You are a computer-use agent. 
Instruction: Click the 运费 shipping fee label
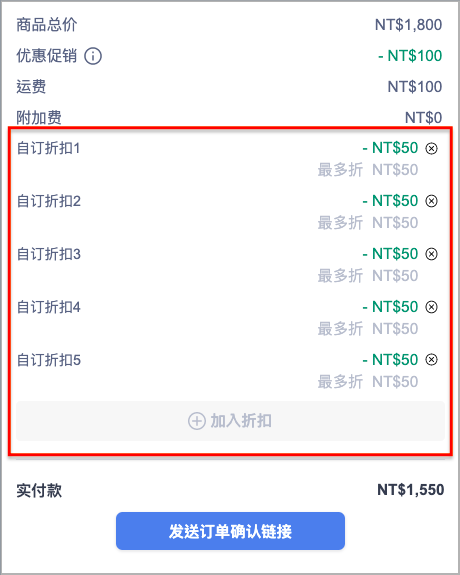coord(31,87)
